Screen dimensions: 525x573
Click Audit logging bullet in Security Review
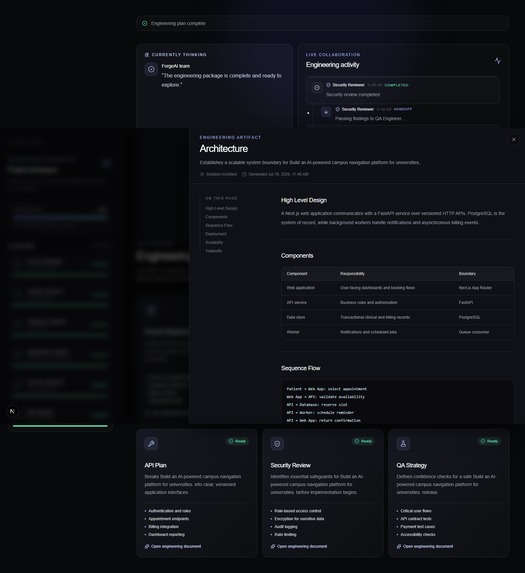point(286,527)
